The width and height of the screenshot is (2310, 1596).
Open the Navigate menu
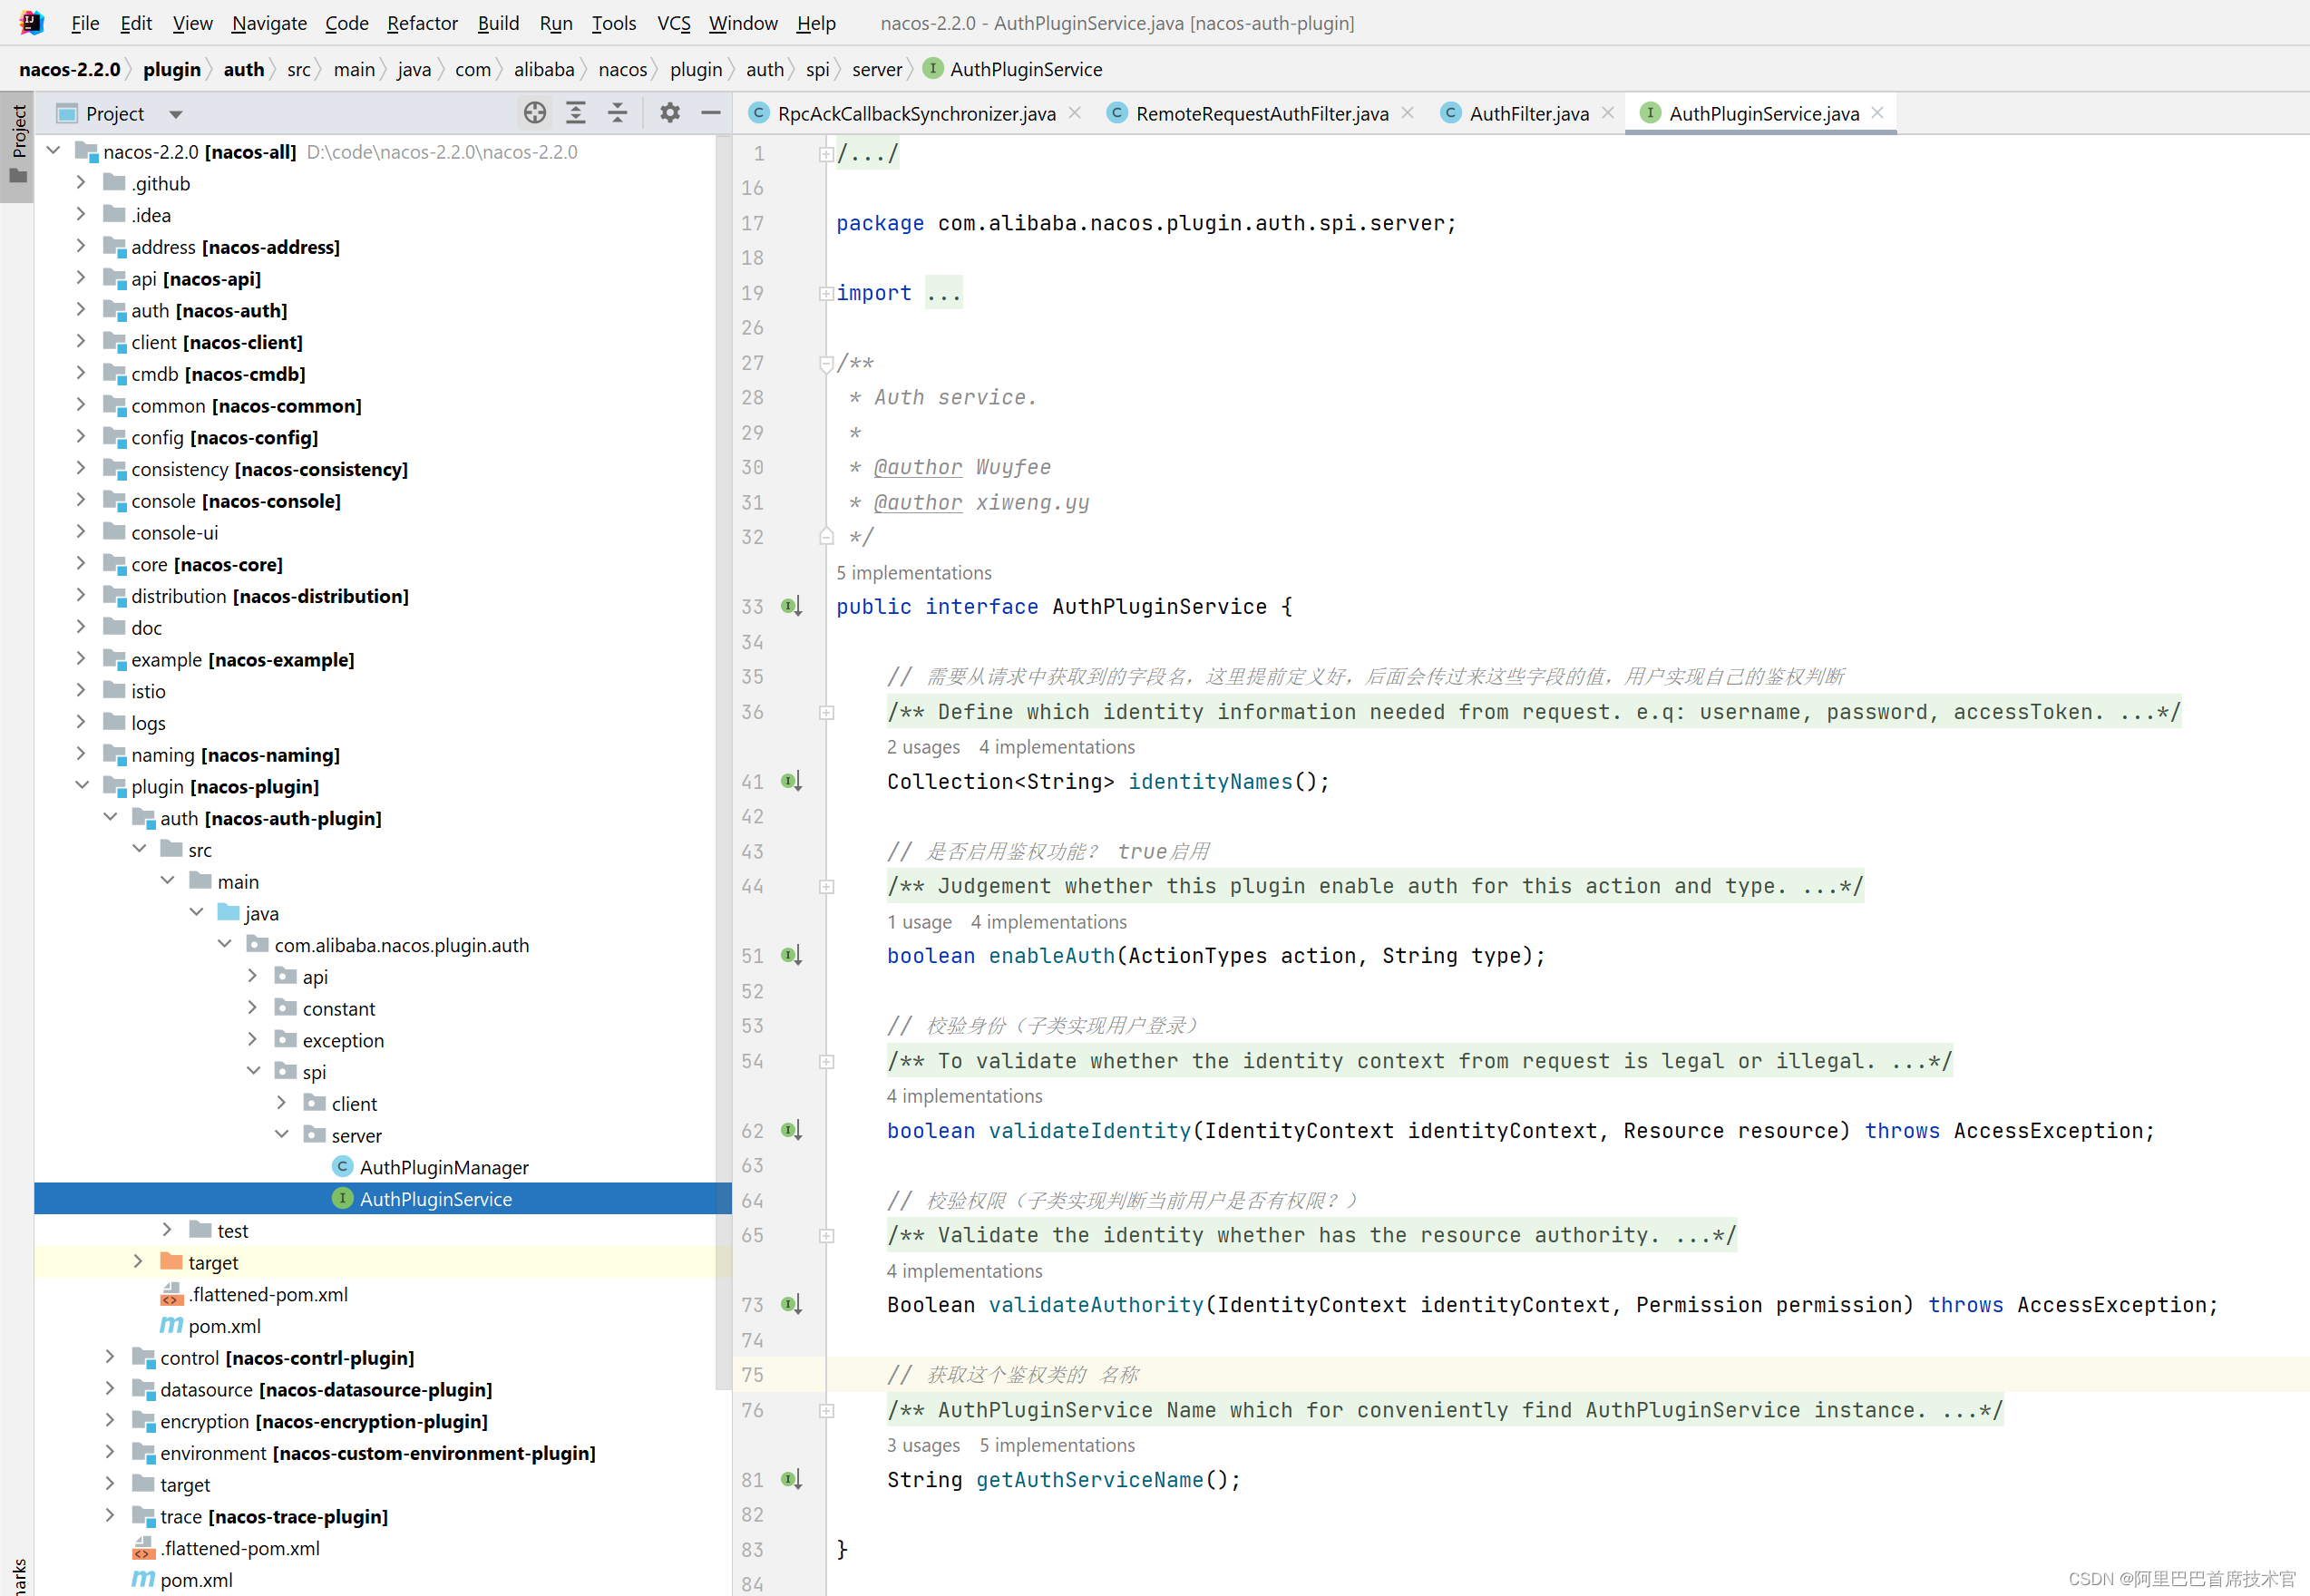(x=269, y=23)
